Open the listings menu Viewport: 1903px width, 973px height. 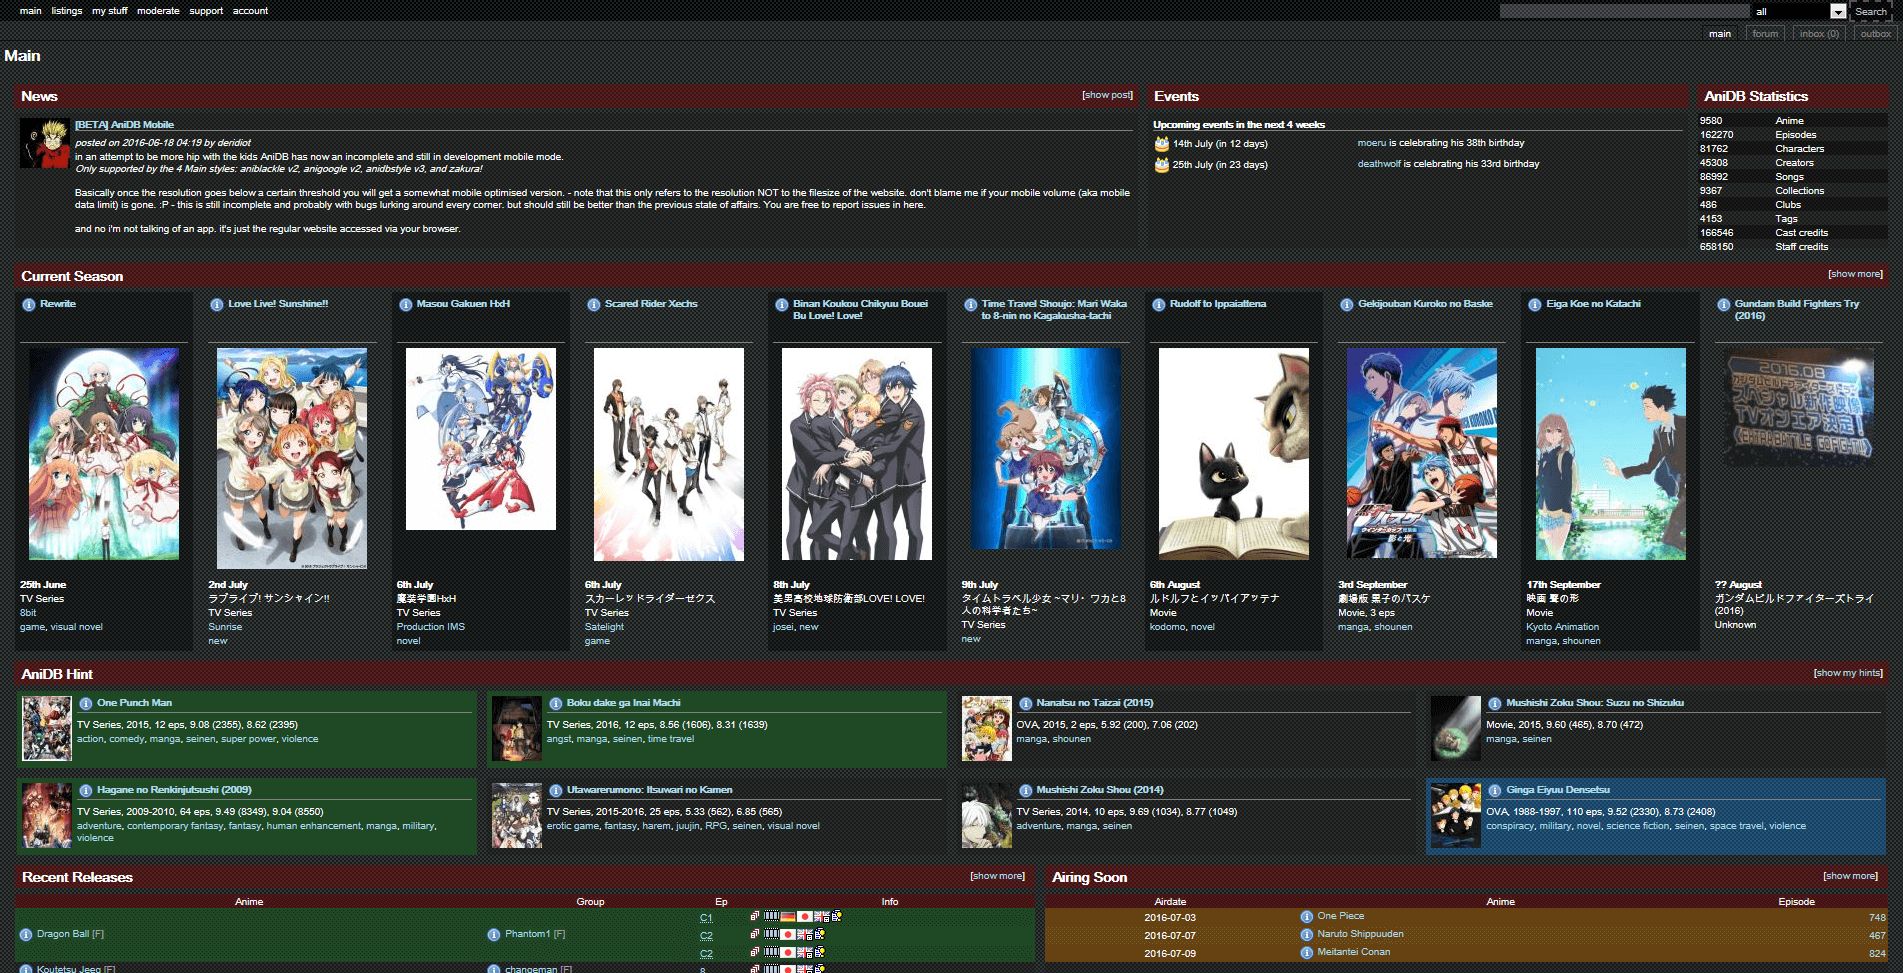[x=67, y=11]
